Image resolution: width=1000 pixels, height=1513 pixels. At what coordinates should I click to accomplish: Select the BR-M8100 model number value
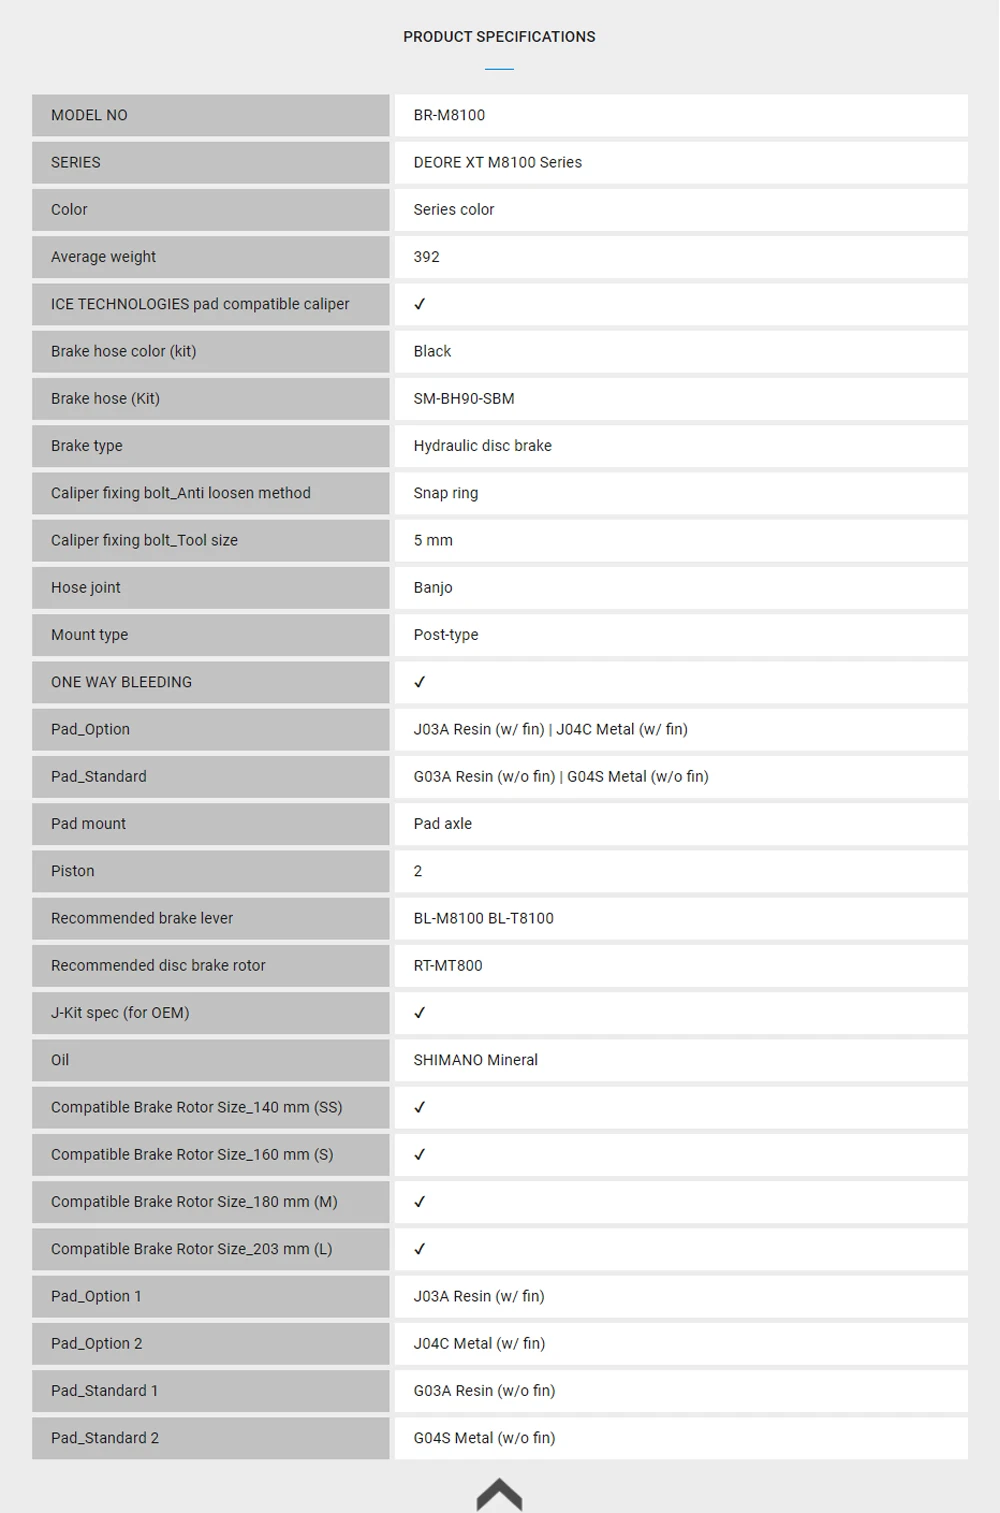(449, 115)
